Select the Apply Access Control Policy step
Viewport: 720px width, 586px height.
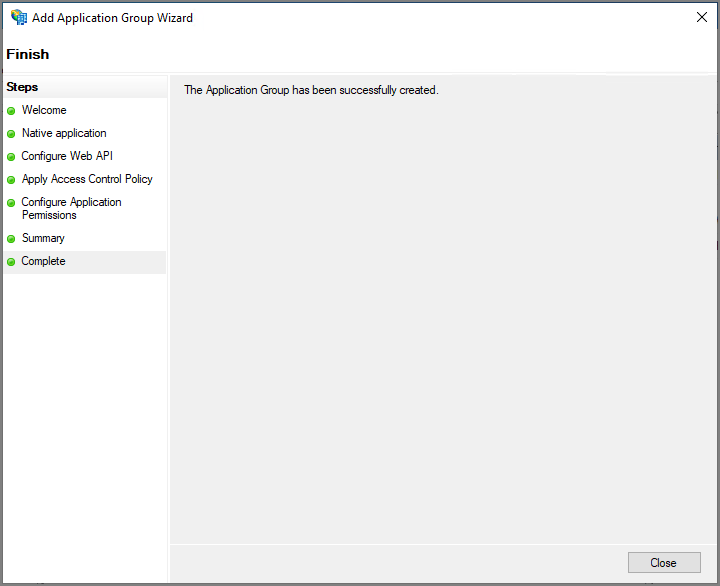pos(87,179)
